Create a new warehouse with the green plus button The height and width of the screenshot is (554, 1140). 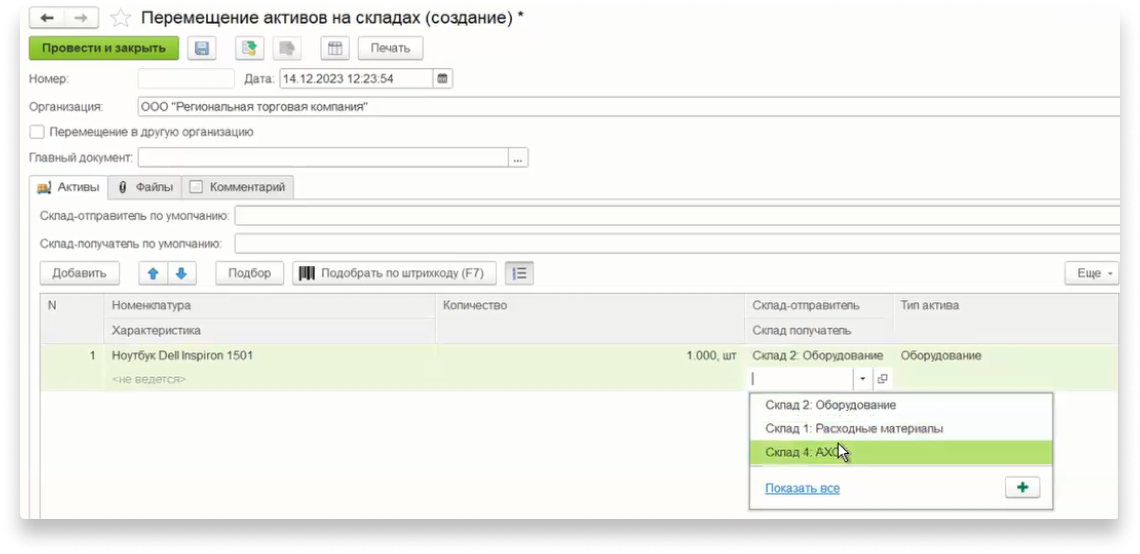click(x=1022, y=487)
